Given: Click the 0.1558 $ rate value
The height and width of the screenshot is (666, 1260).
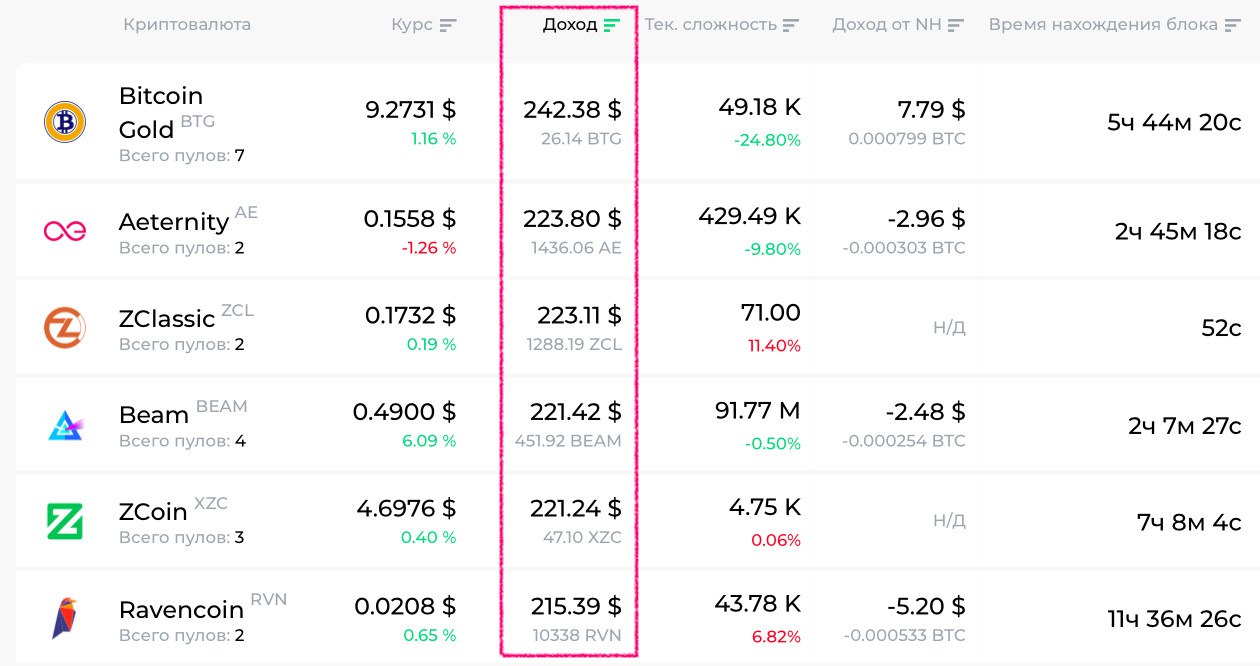Looking at the screenshot, I should coord(410,218).
